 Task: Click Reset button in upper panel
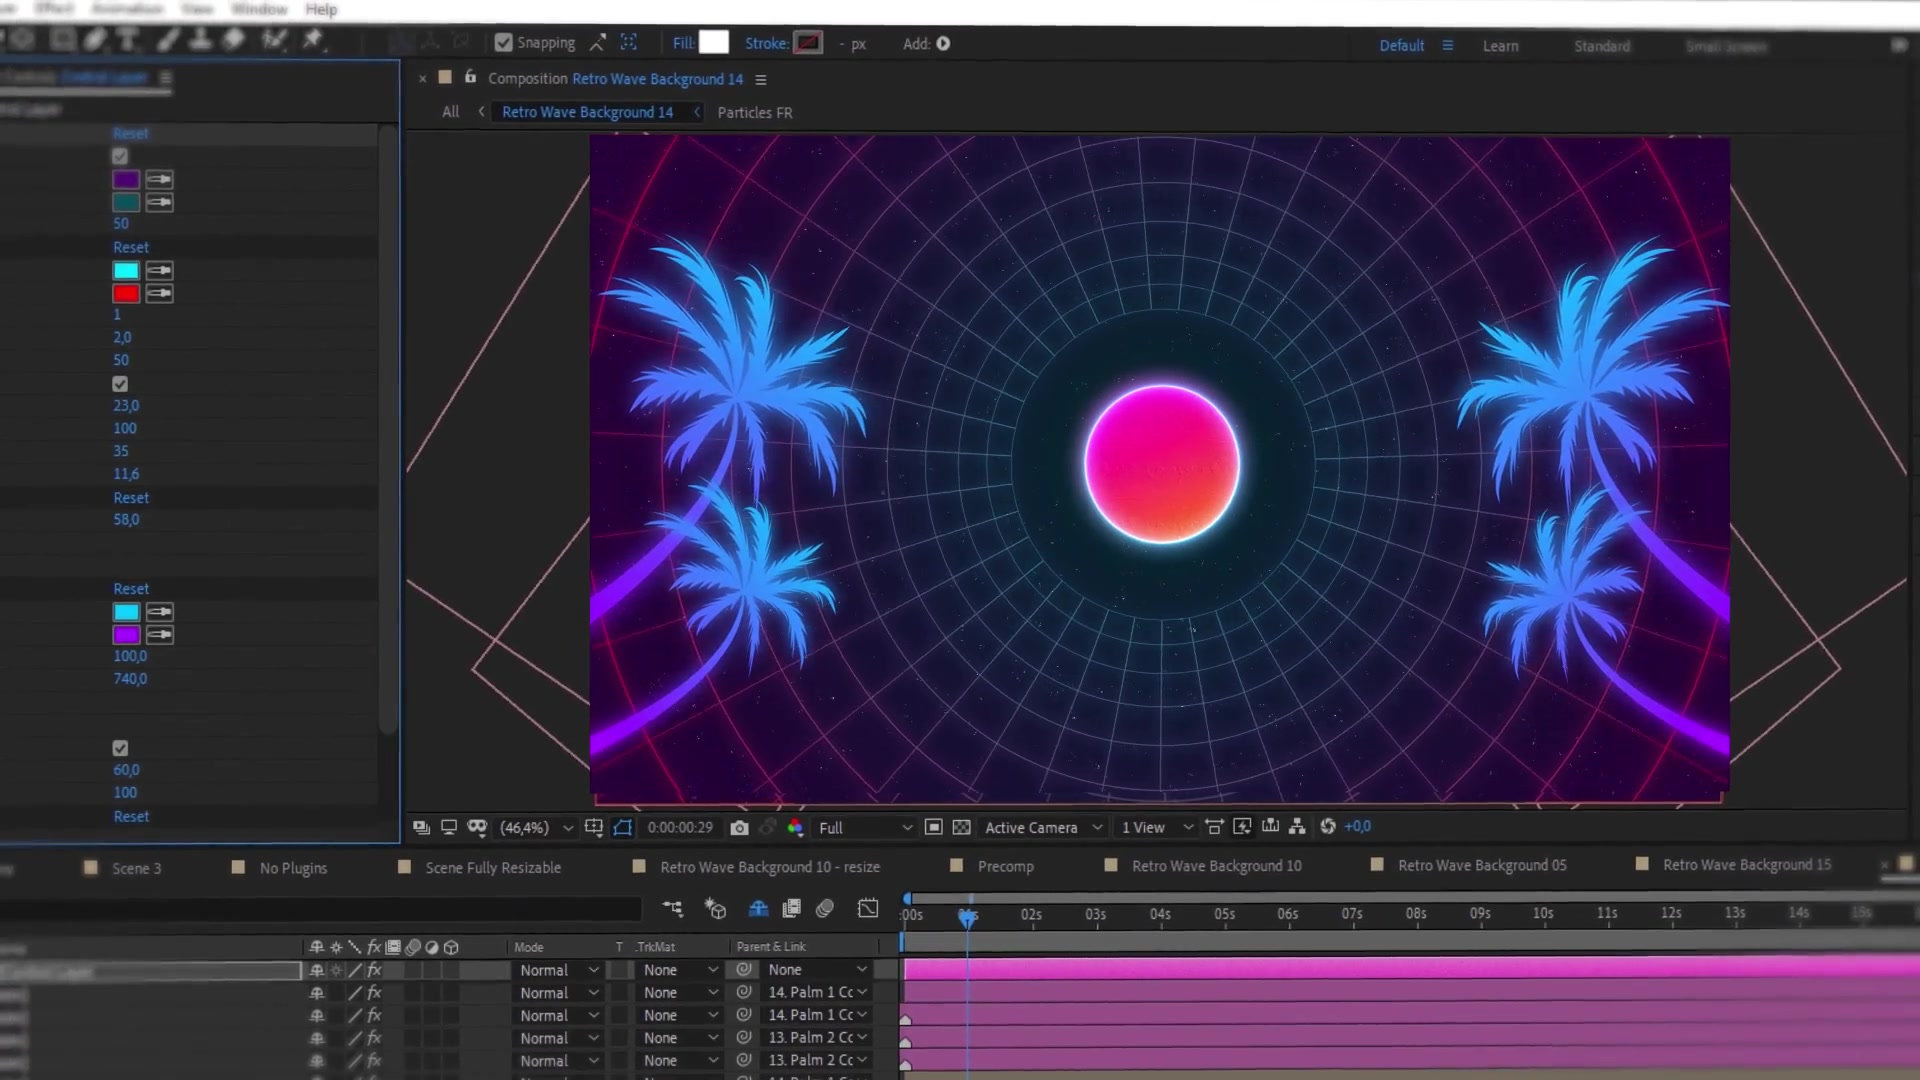click(131, 131)
